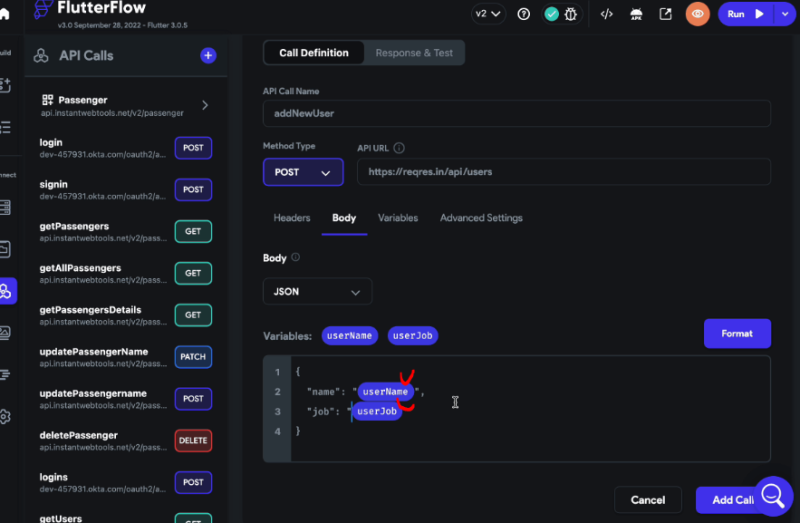Click the userJob variable chip beside Variables

pos(413,336)
